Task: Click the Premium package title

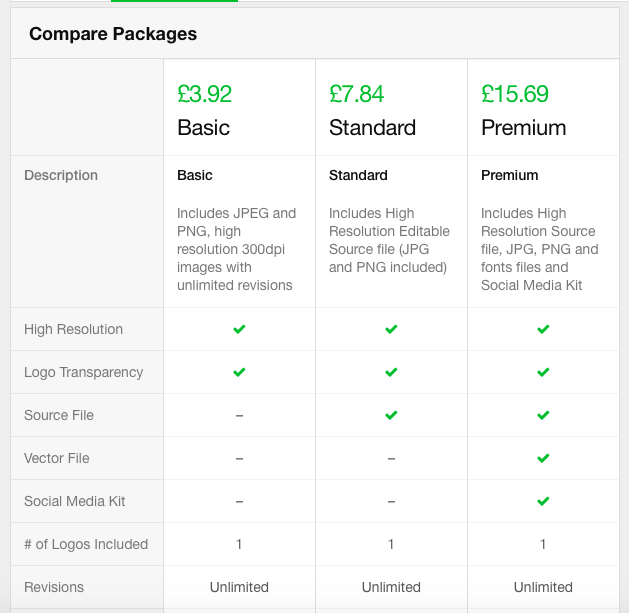Action: click(523, 128)
